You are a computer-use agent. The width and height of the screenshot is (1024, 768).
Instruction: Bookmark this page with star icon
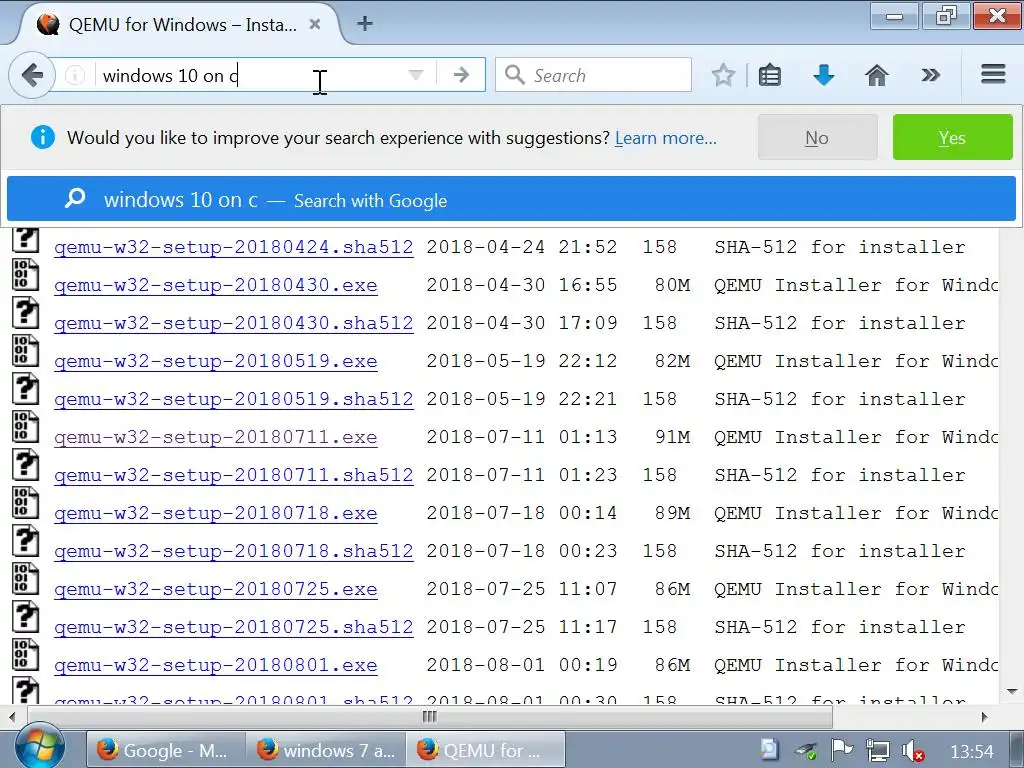723,75
